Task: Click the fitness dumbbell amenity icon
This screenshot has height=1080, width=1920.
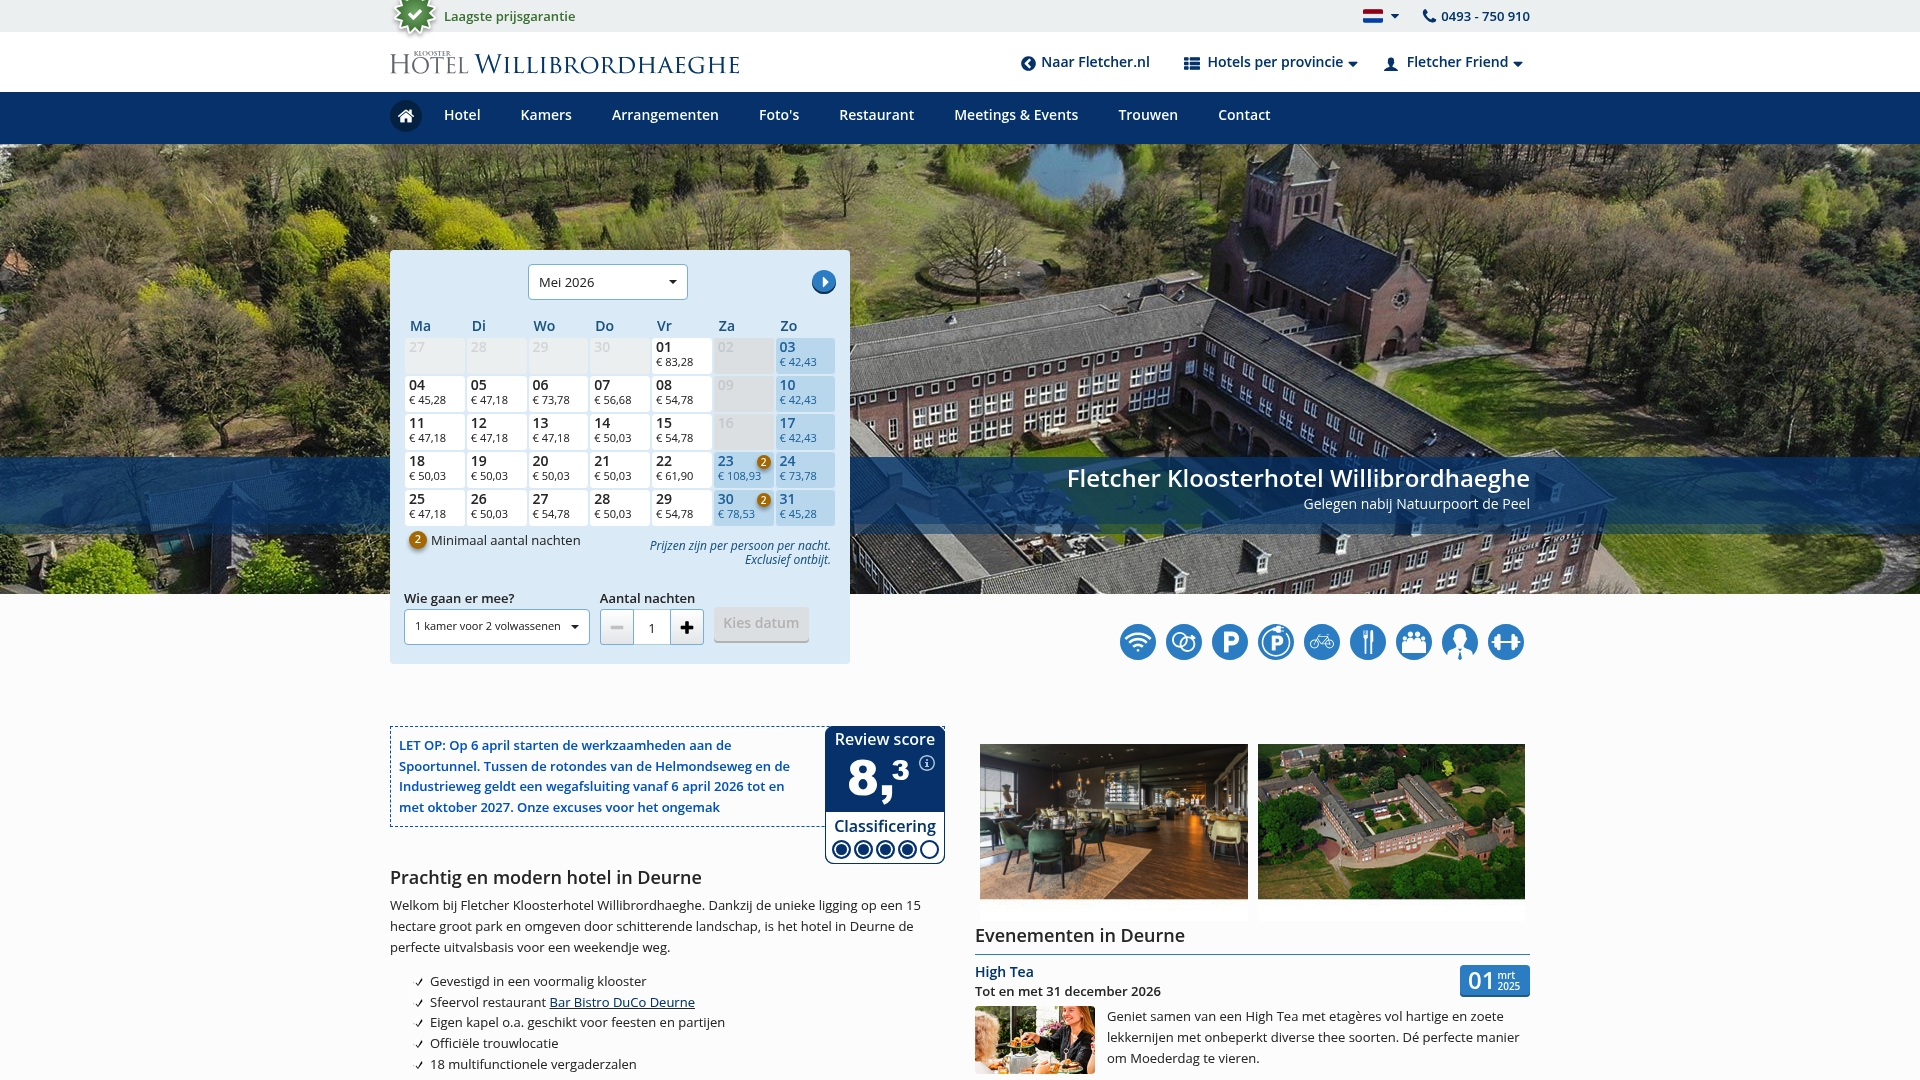Action: (1505, 642)
